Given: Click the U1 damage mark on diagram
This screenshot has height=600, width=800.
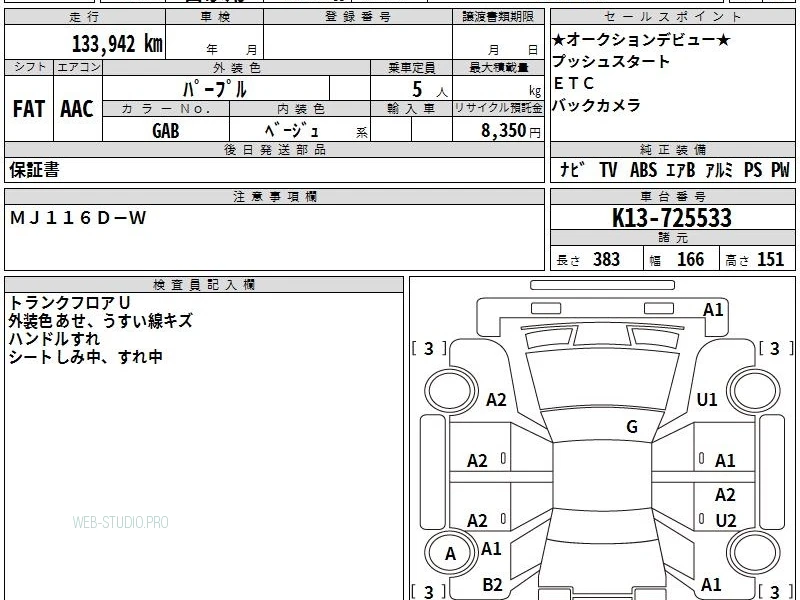Looking at the screenshot, I should coord(707,399).
